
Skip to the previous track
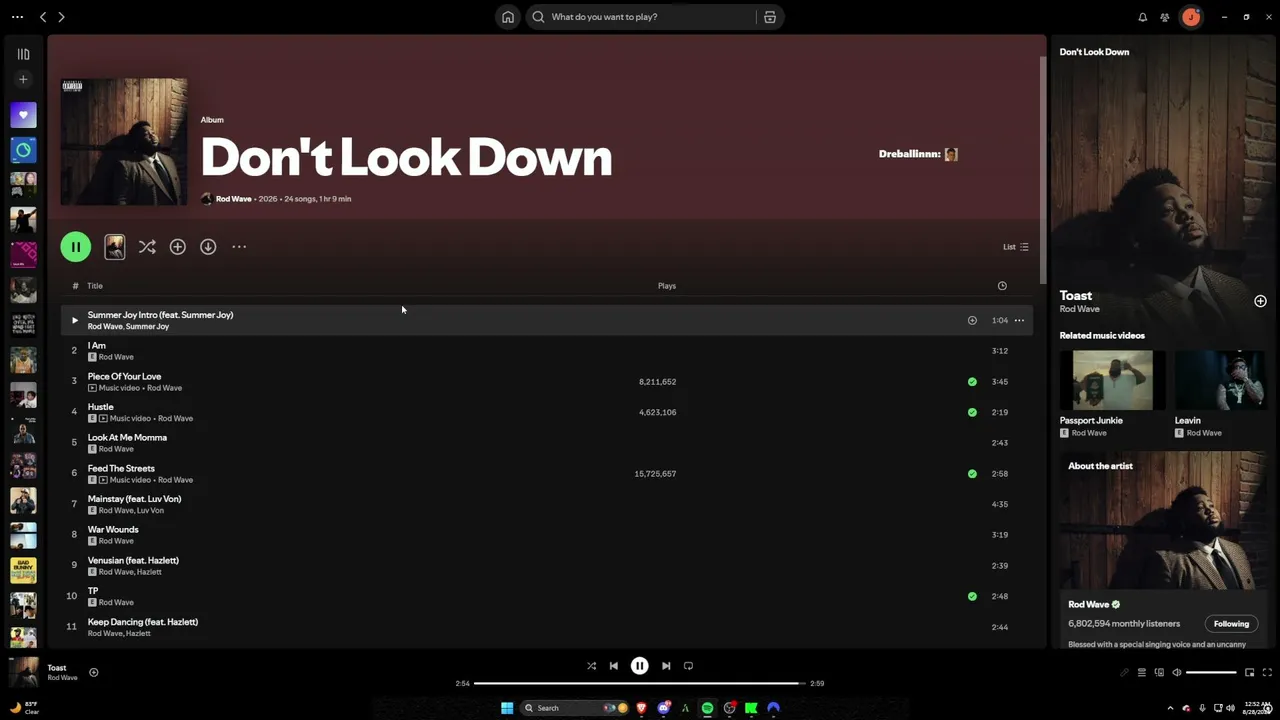tap(614, 666)
